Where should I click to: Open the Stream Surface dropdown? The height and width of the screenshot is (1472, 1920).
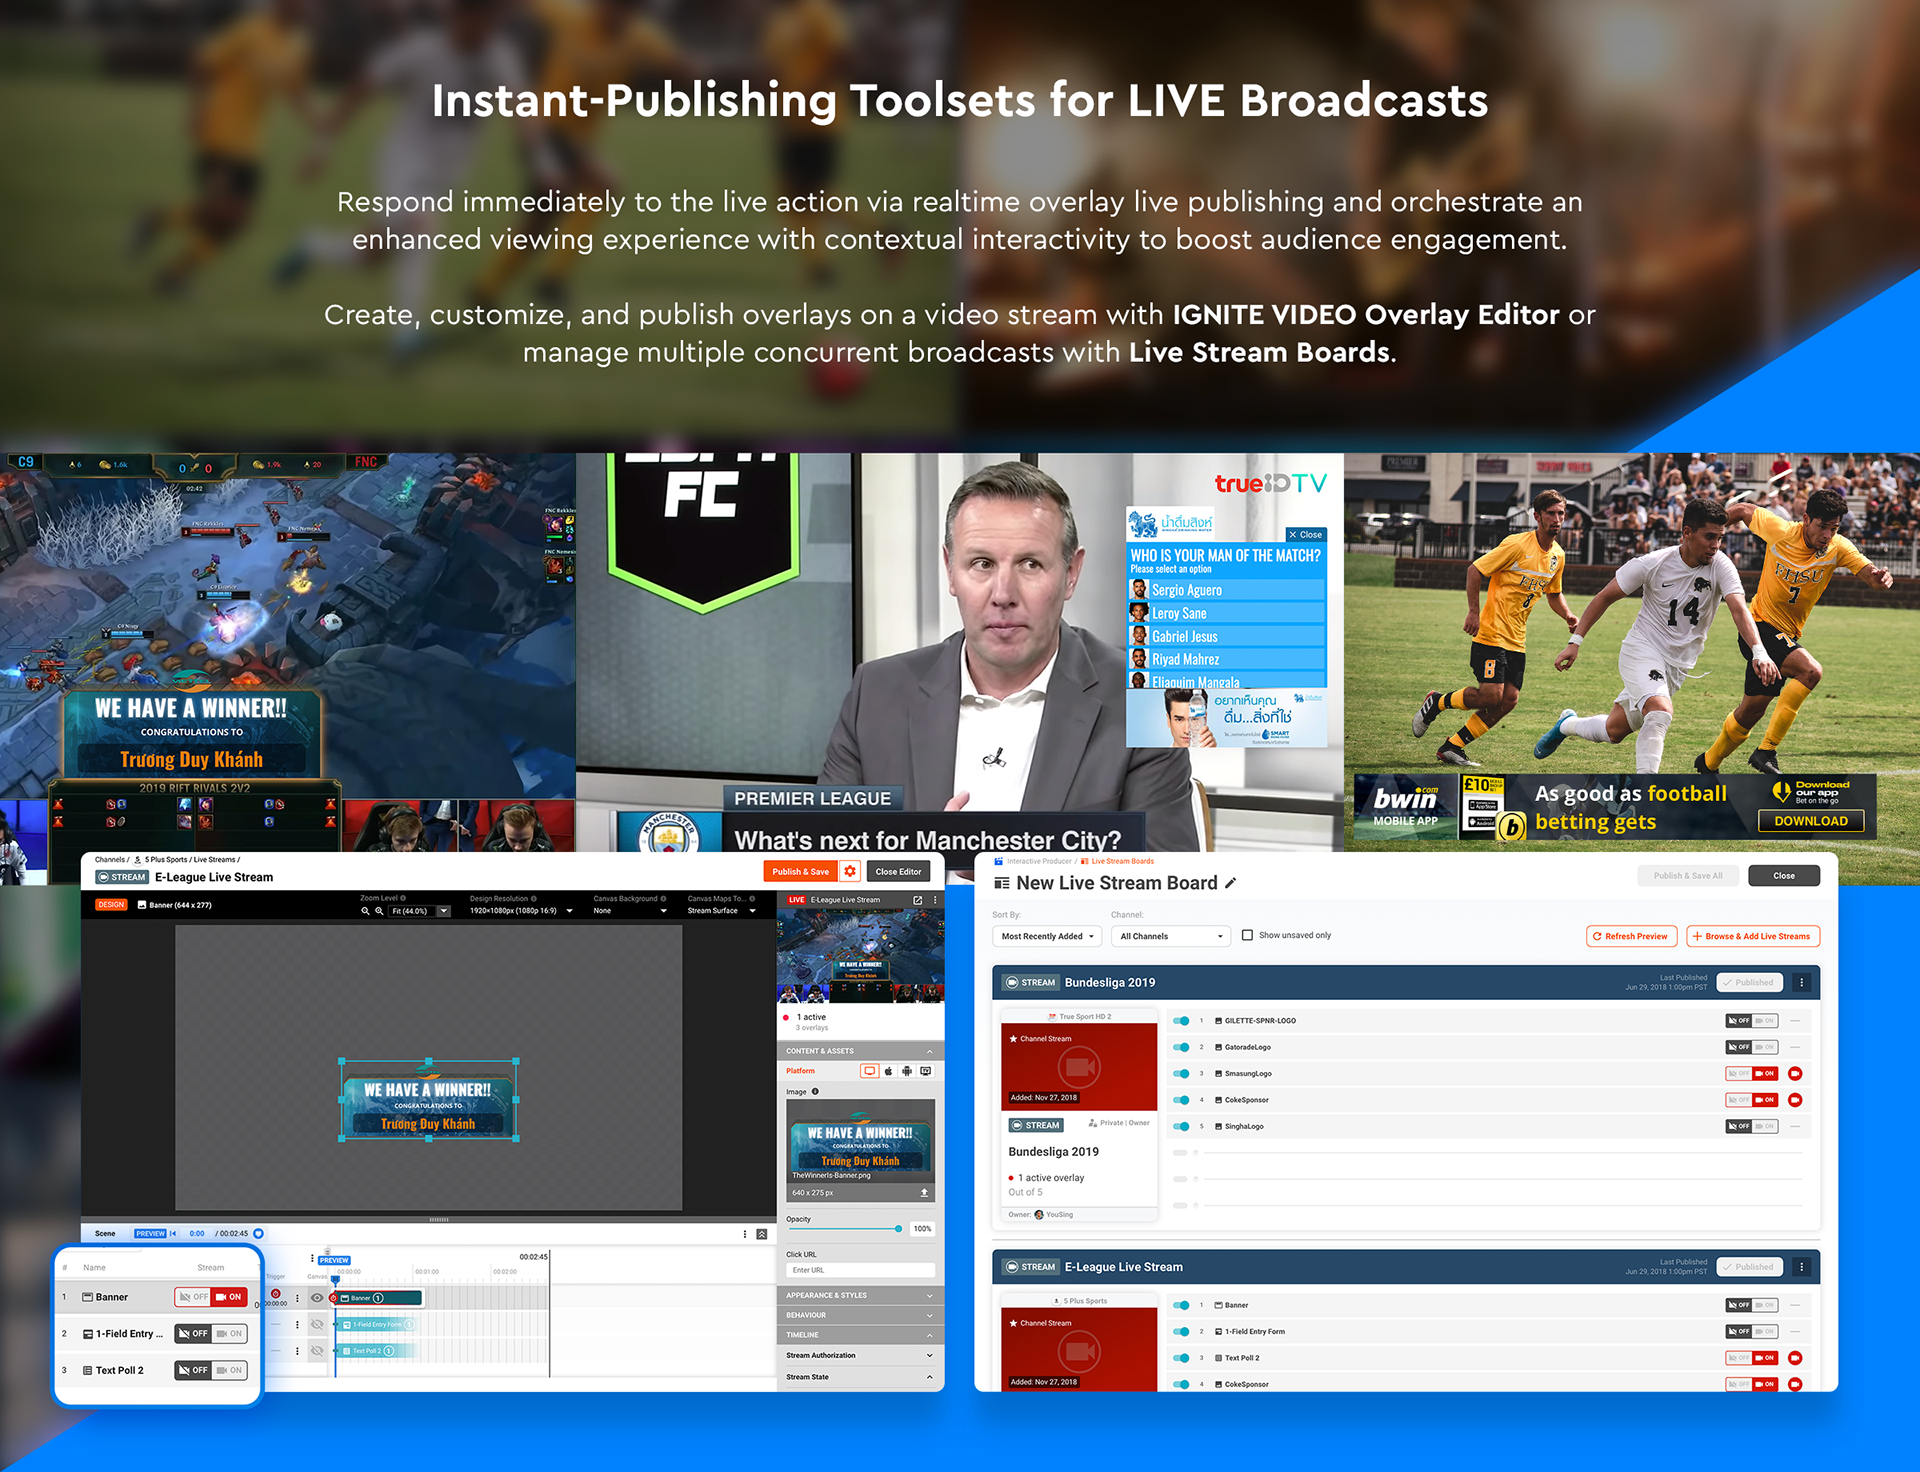pos(722,911)
